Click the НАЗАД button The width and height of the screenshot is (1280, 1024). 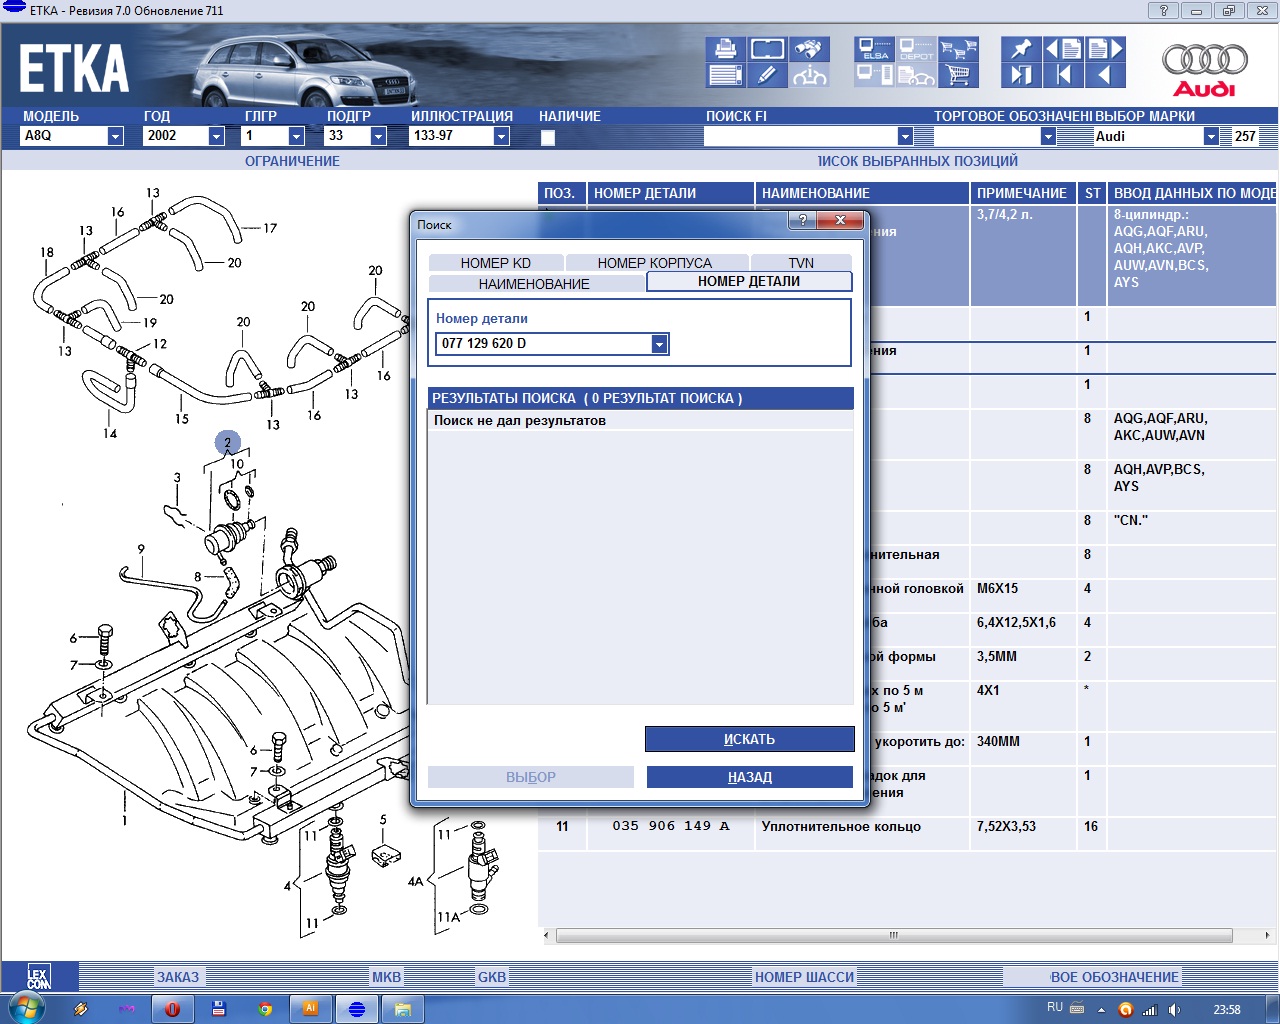[x=750, y=777]
